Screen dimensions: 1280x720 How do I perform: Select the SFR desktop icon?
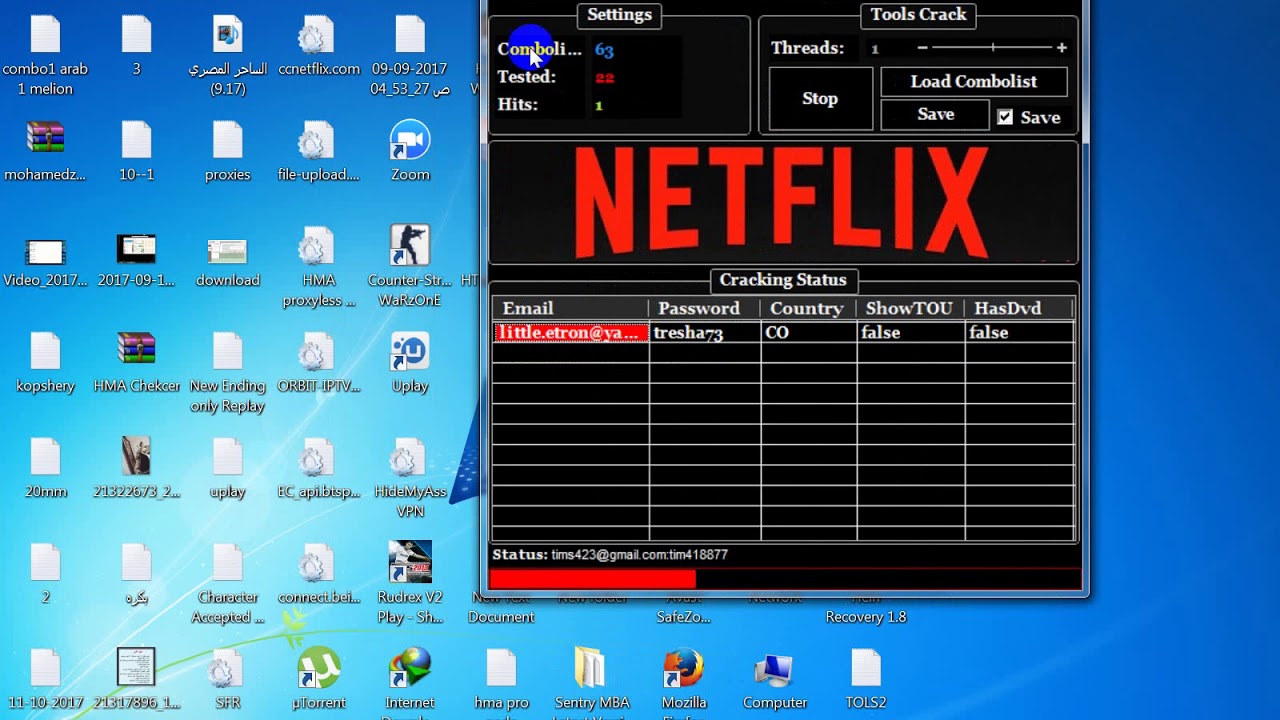point(228,679)
